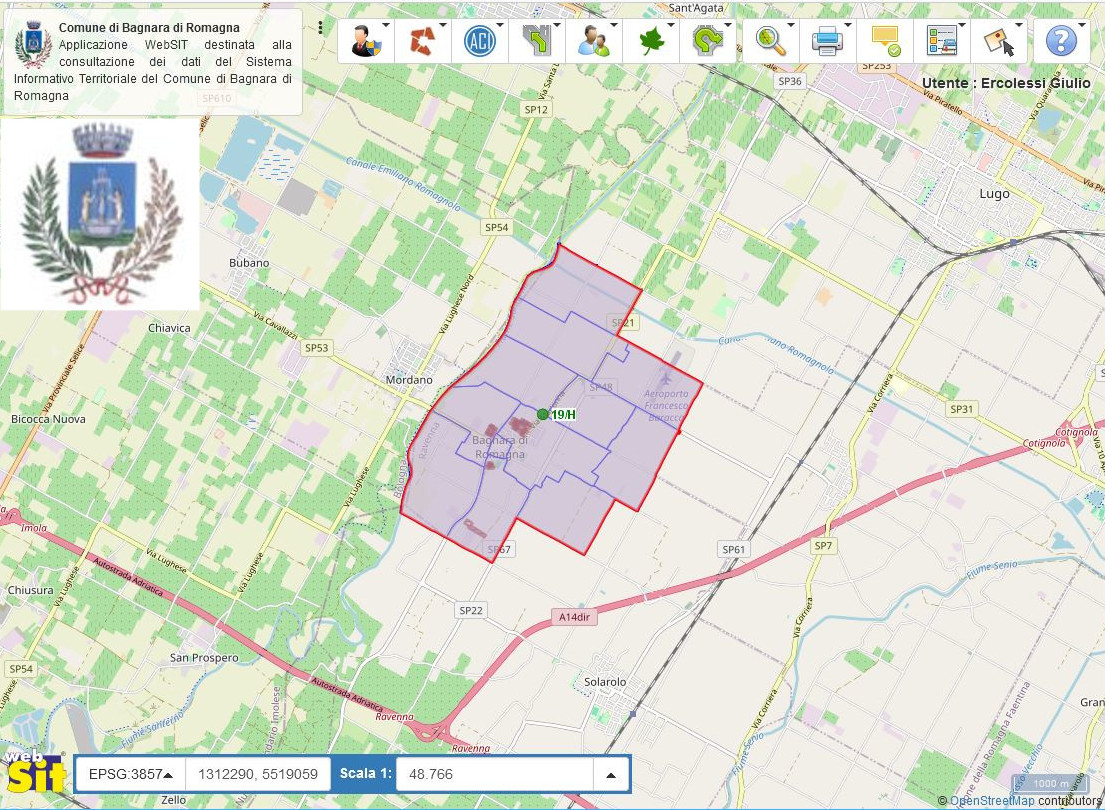Open the scale list arrow

pyautogui.click(x=611, y=774)
